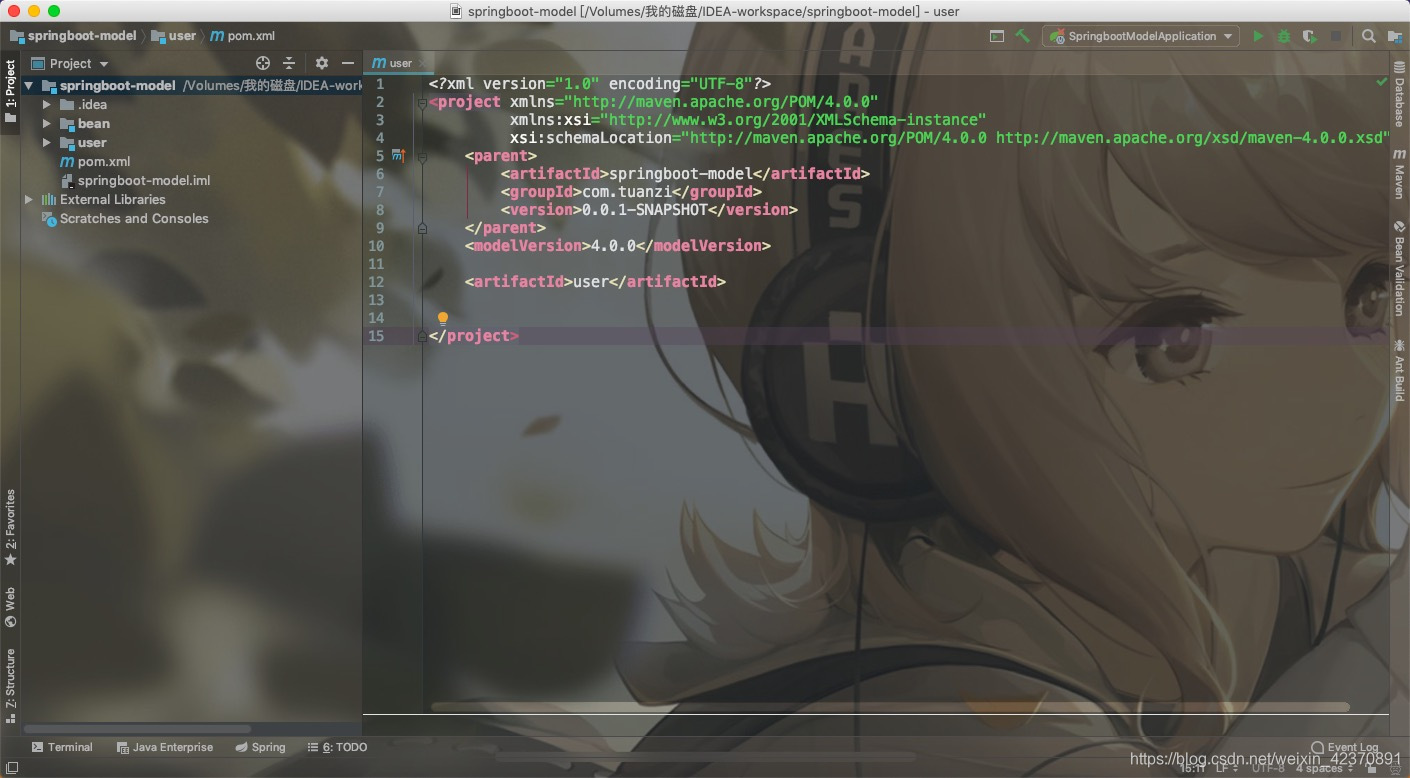
Task: Click the tool window quick-access icon bottom-left
Action: coord(11,768)
